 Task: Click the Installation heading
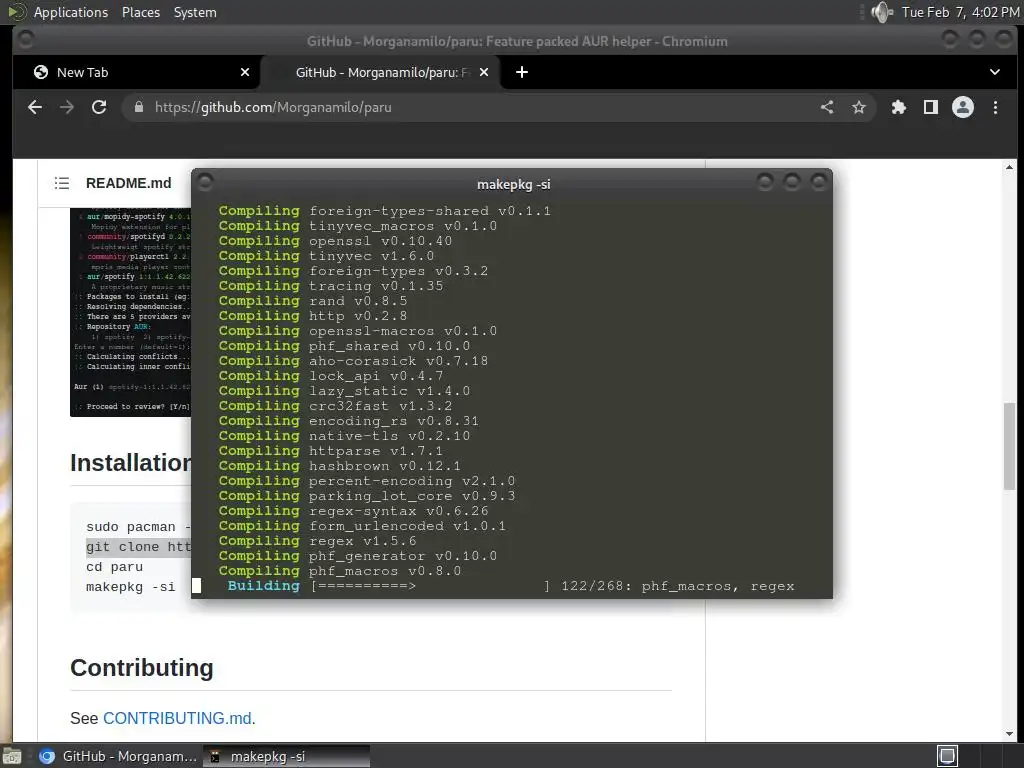131,462
